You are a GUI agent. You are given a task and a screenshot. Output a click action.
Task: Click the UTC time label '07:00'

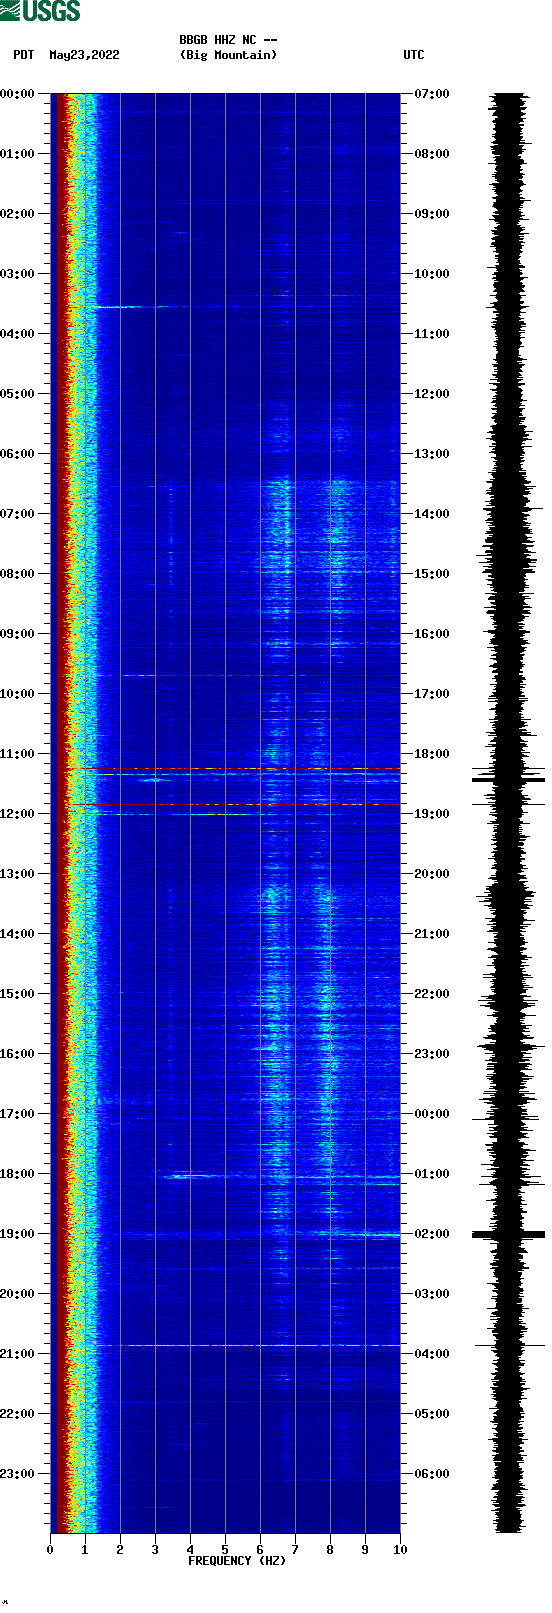[432, 94]
